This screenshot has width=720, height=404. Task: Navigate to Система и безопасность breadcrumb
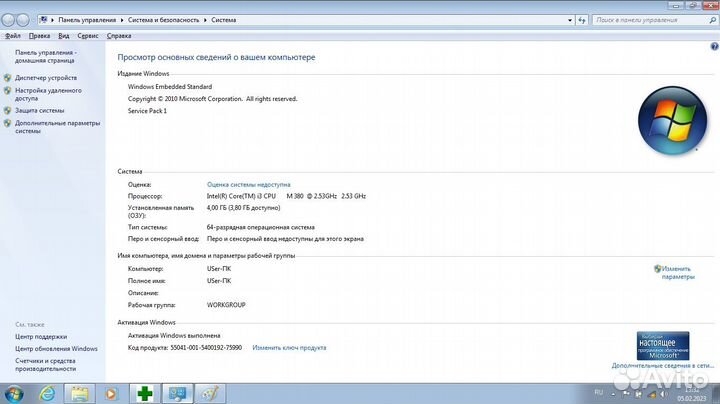pos(163,20)
